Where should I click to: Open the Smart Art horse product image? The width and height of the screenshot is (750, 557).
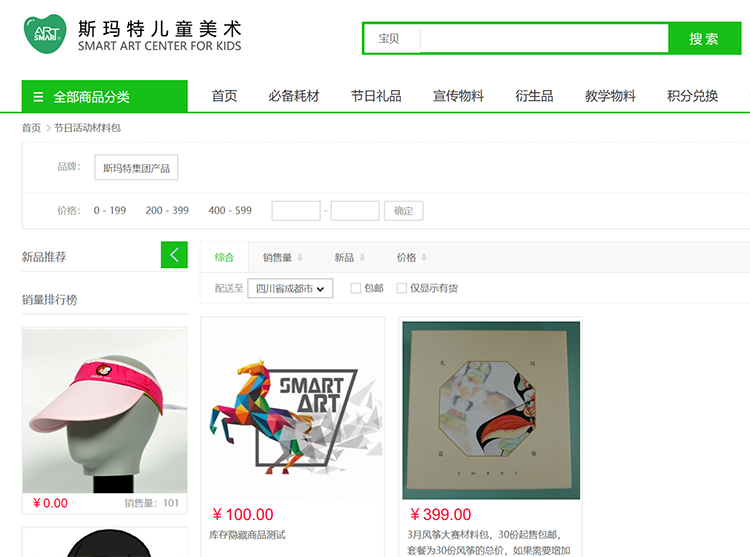coord(293,409)
